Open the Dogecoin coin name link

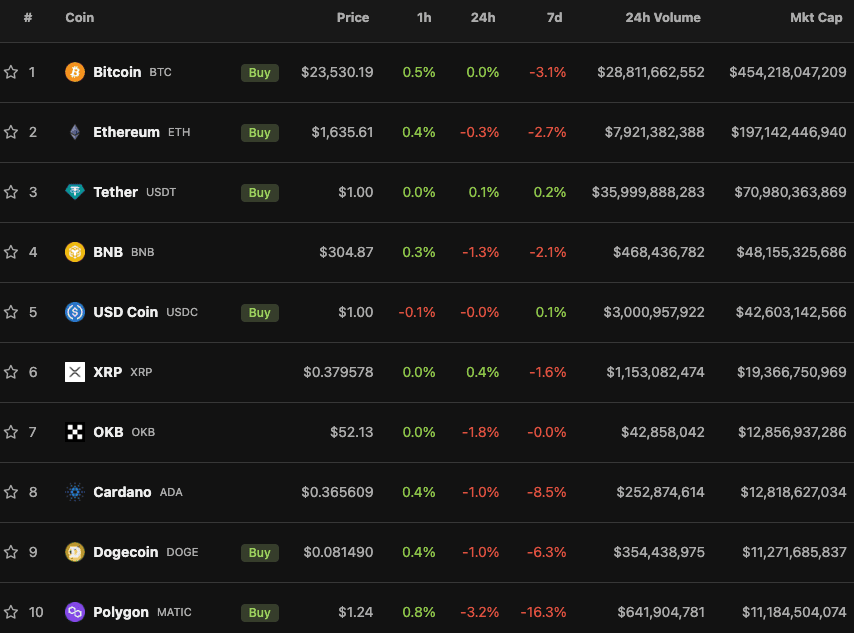(126, 552)
